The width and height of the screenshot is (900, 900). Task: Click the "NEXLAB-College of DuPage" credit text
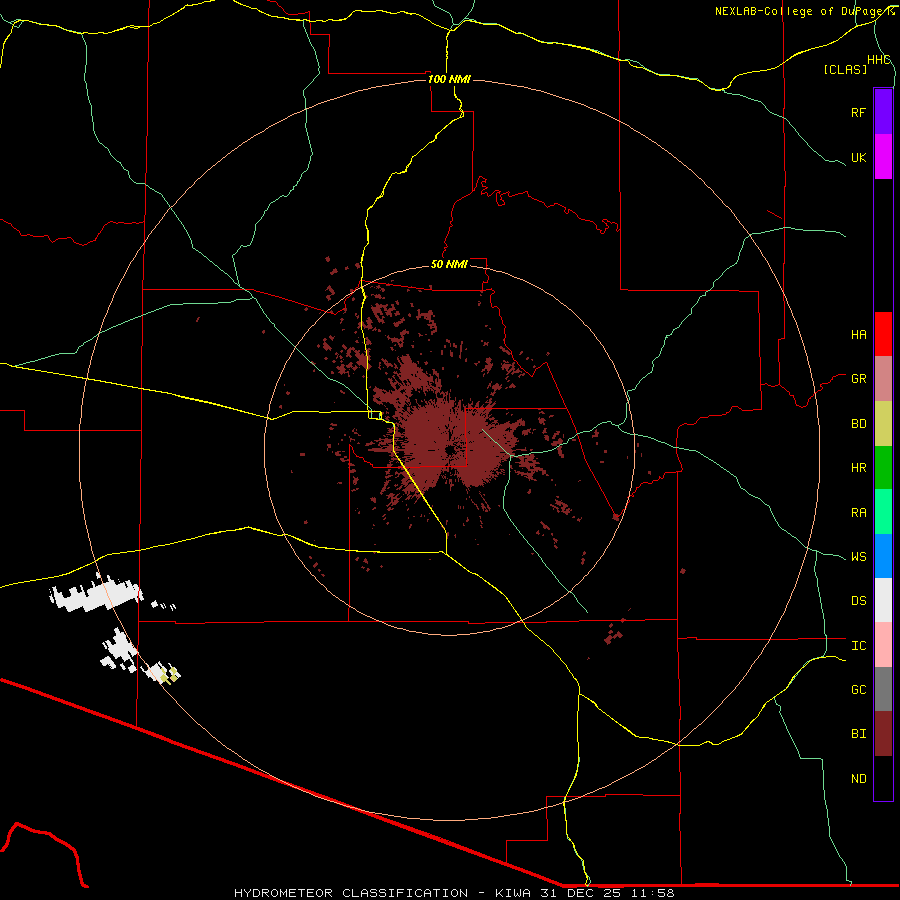point(801,11)
